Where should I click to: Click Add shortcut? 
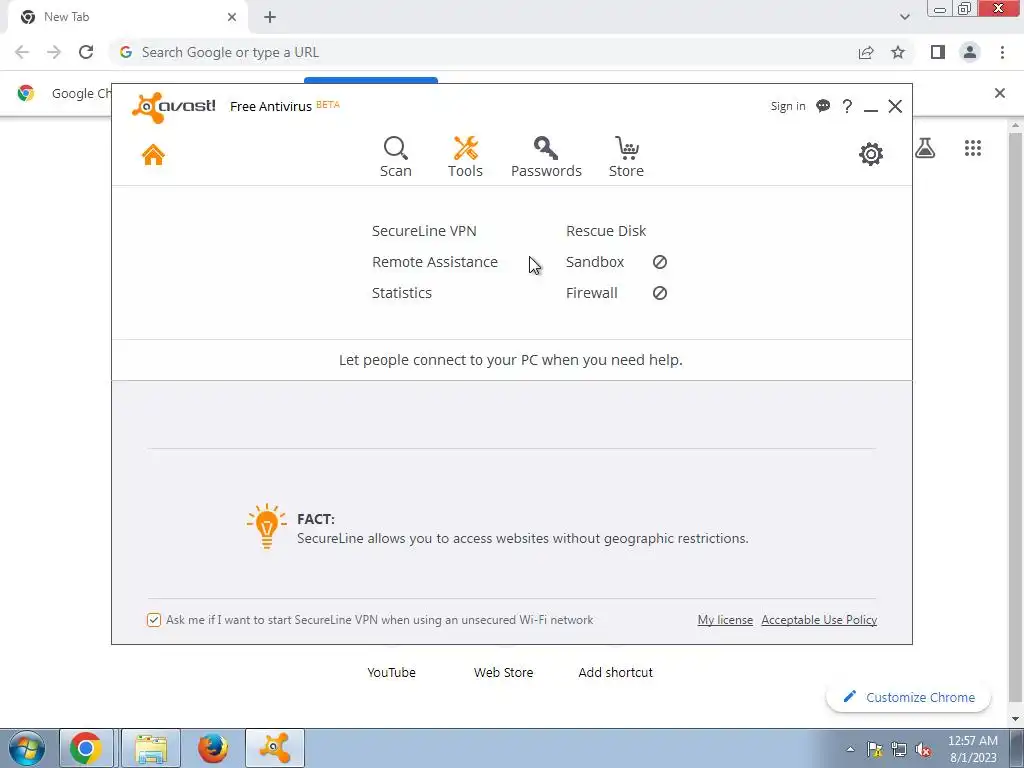pos(615,673)
